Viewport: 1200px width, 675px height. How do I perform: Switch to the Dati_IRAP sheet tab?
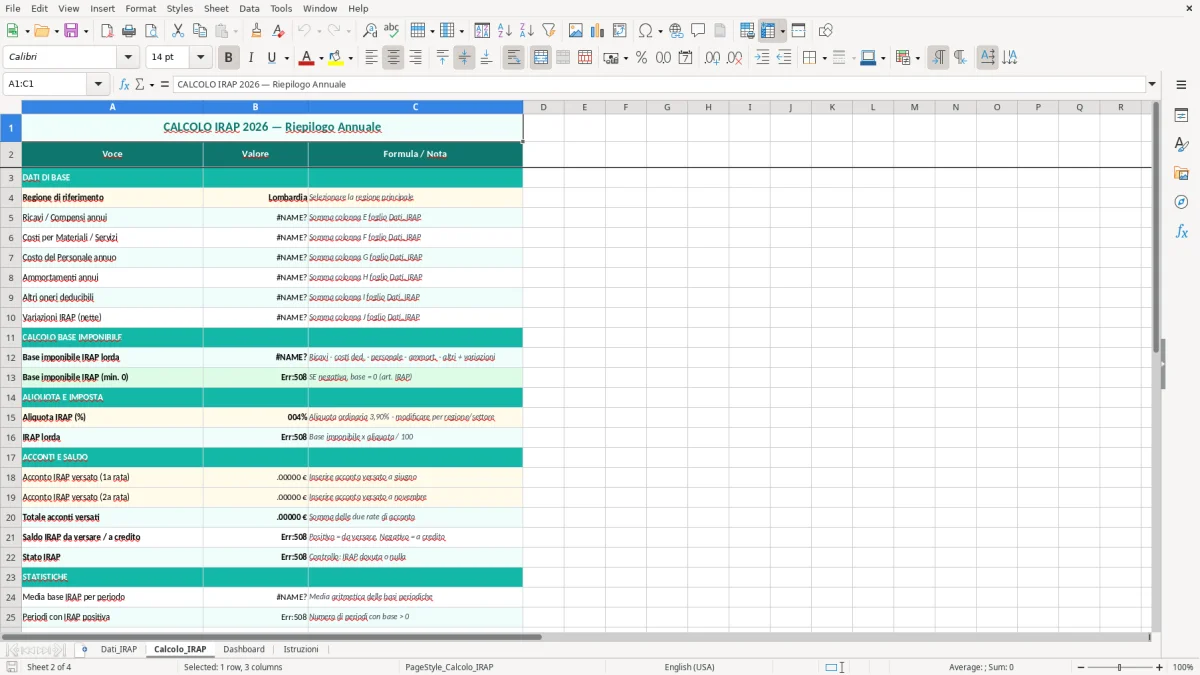tap(119, 650)
